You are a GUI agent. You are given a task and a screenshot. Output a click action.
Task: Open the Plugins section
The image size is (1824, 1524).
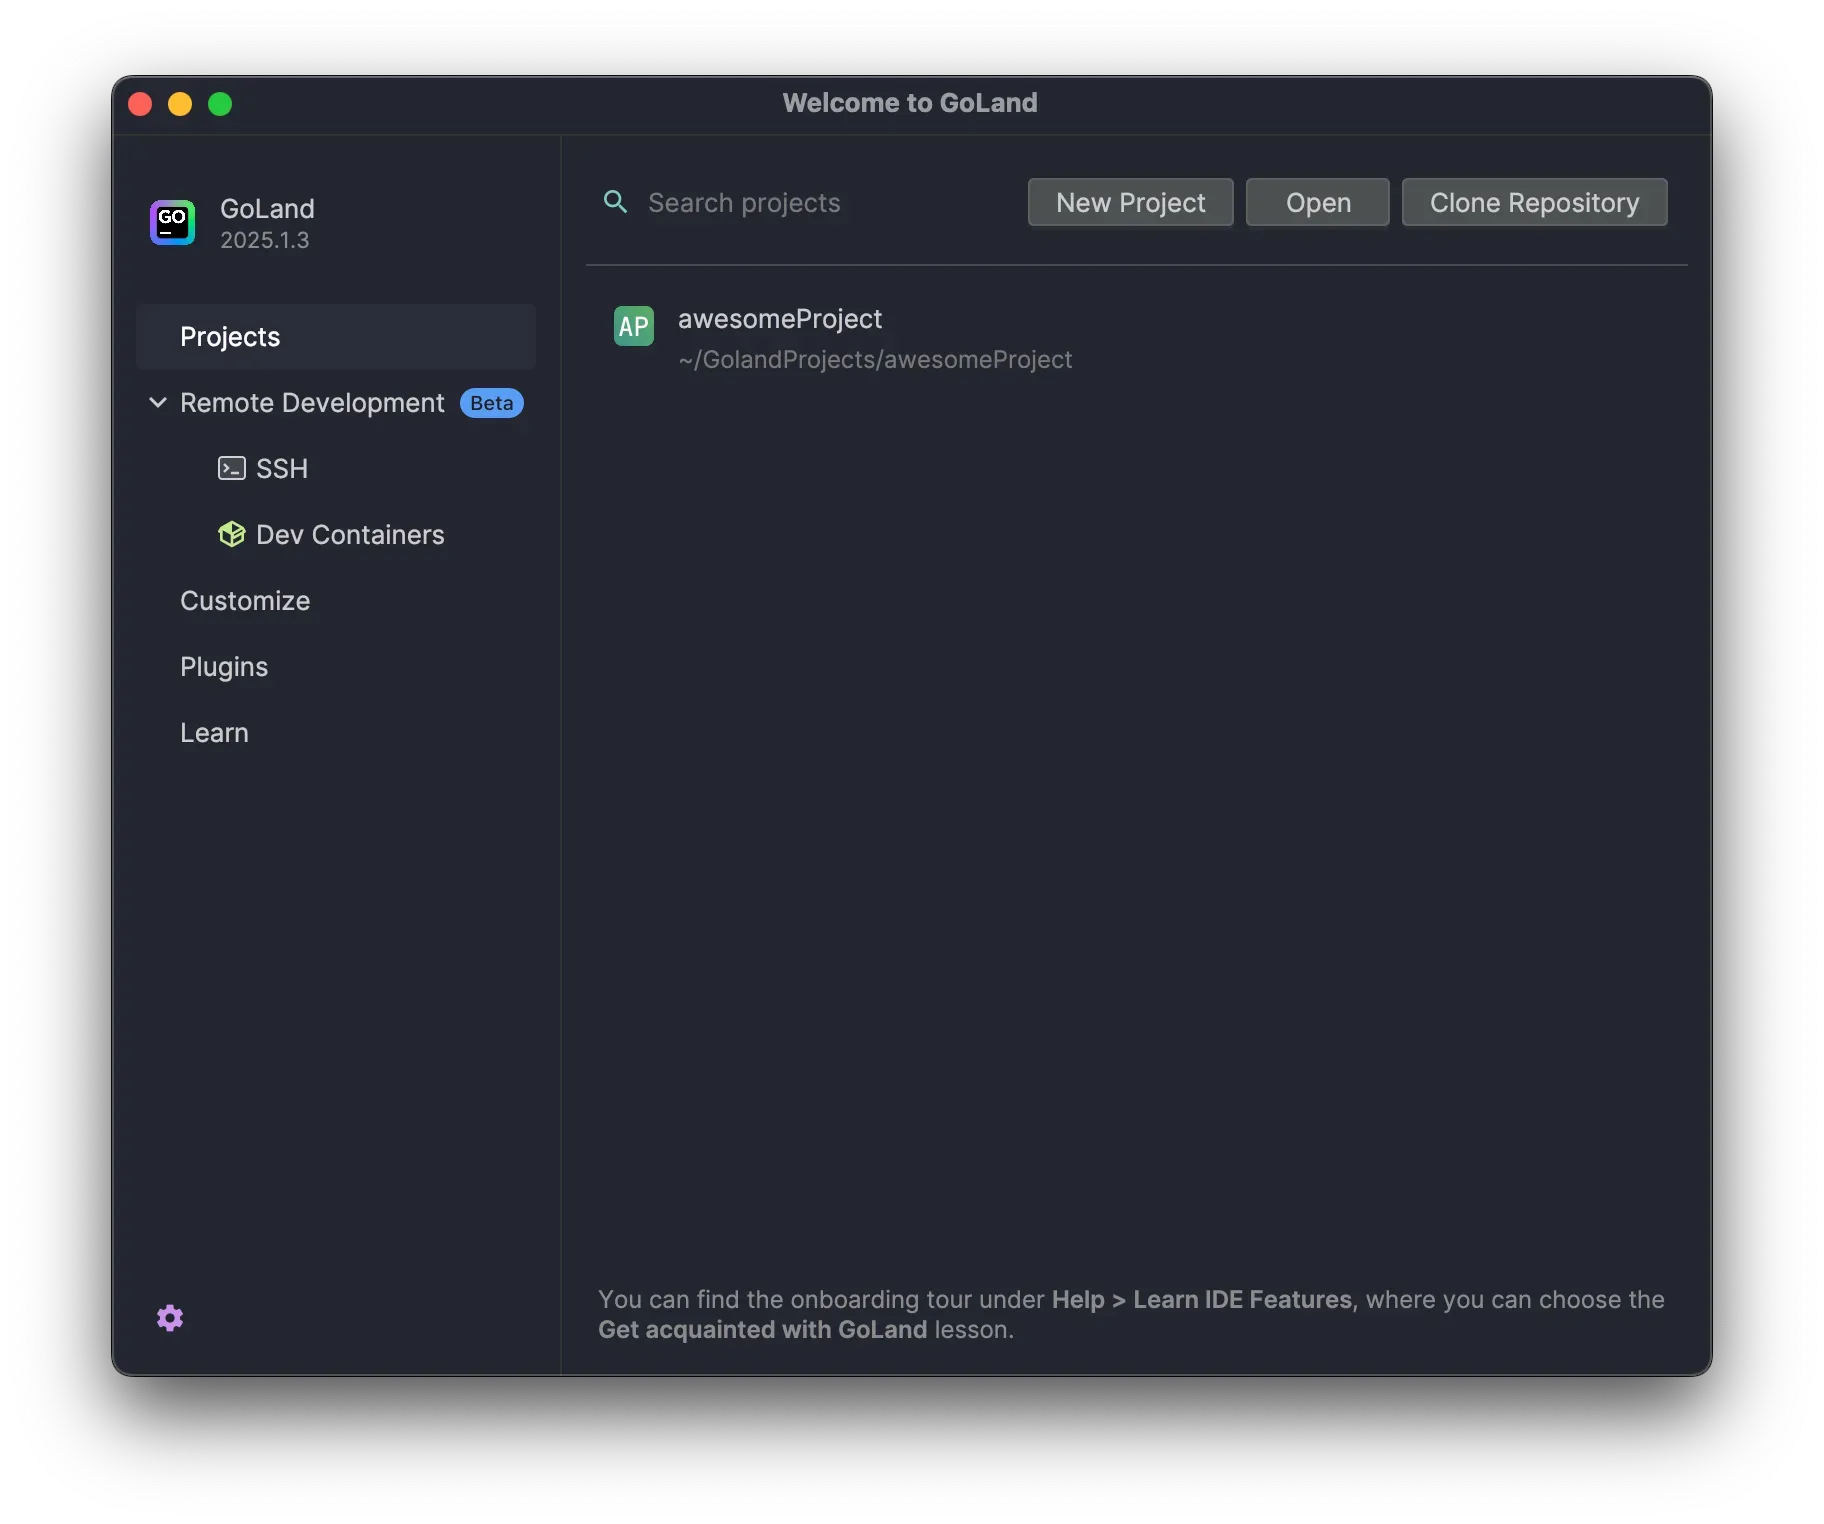tap(223, 666)
